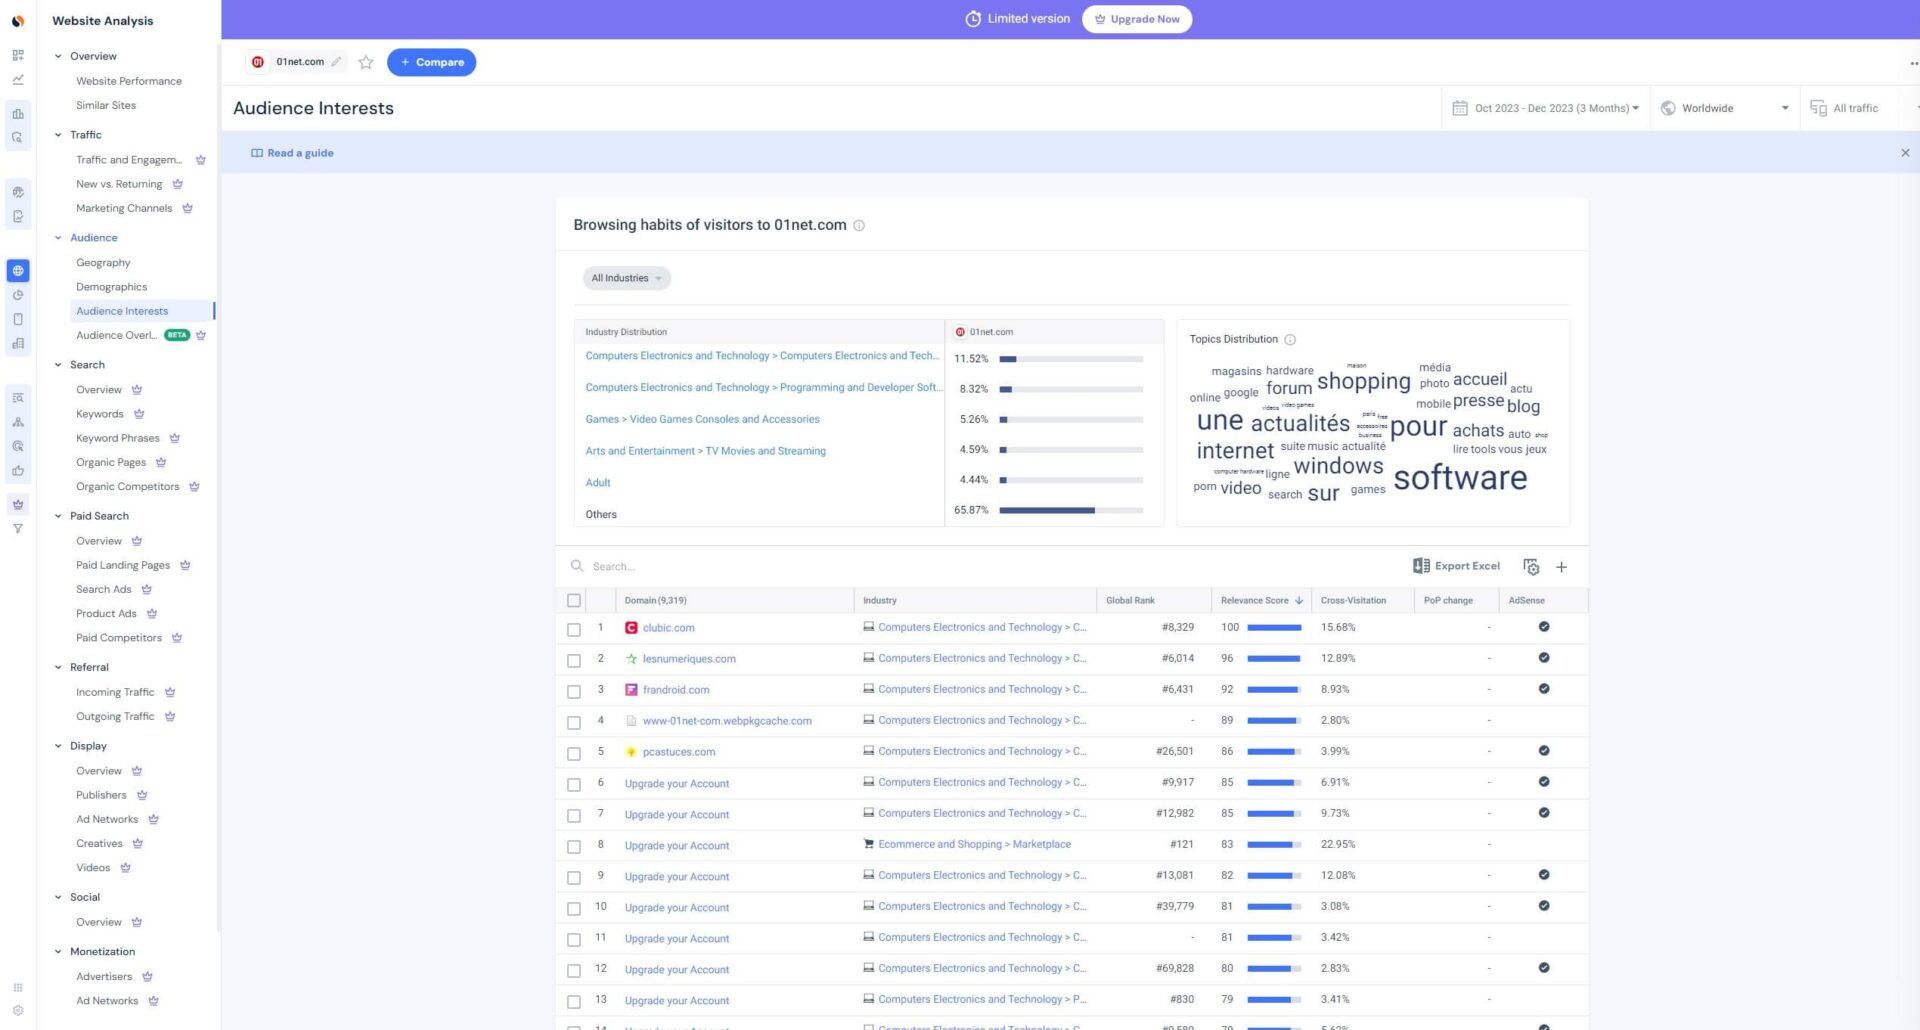Click the AdSense checkmark for clubic.com
The image size is (1920, 1030).
(1544, 627)
